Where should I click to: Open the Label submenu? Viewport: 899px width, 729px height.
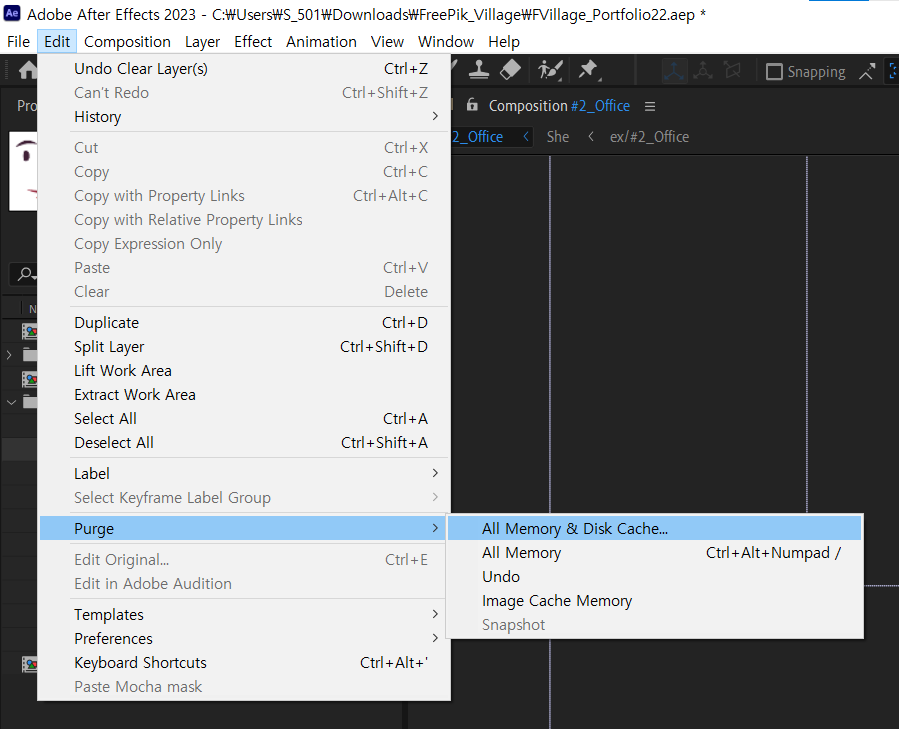[x=244, y=473]
